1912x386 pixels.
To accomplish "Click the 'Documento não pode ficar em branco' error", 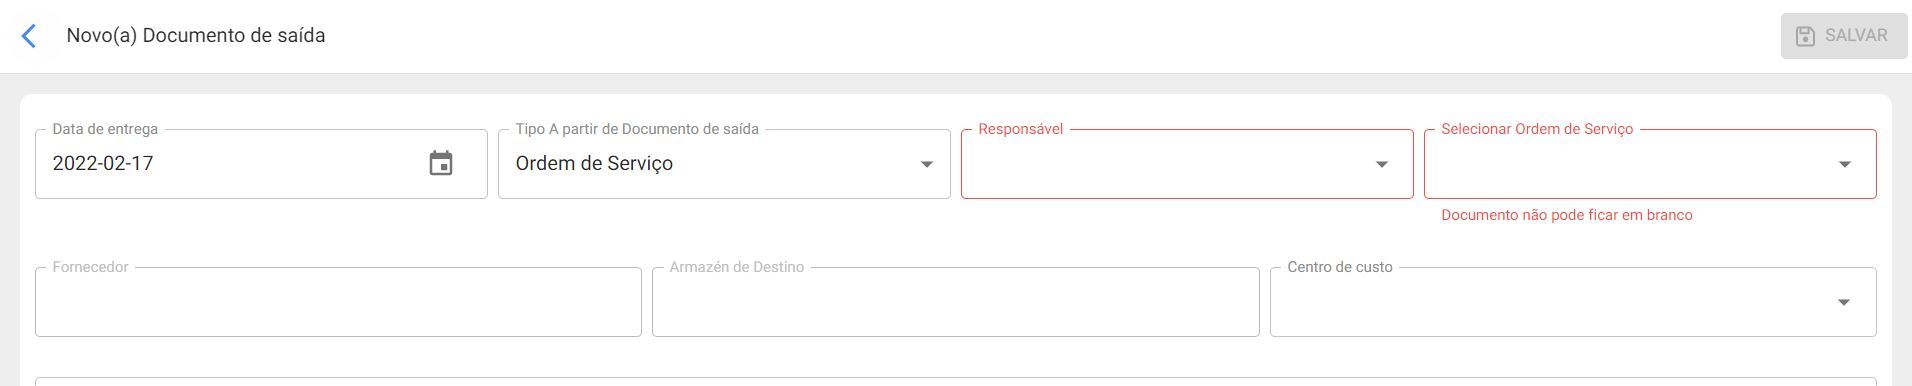I will [1567, 215].
